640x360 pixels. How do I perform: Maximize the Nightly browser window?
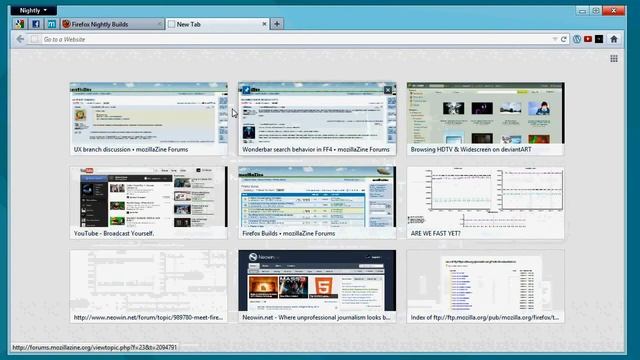click(x=596, y=11)
